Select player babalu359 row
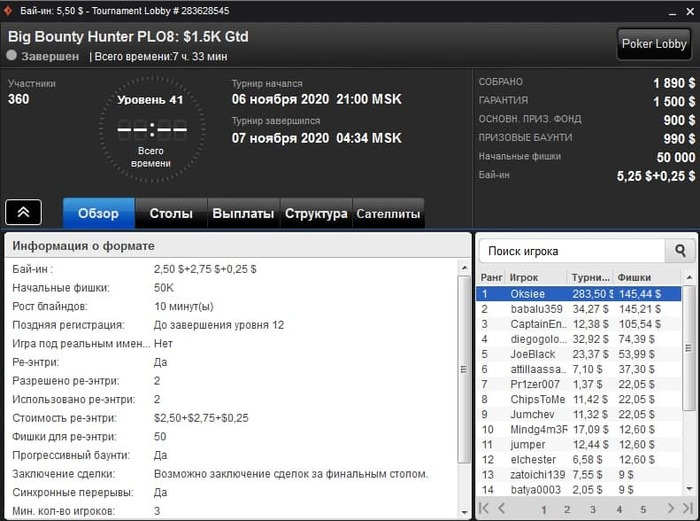The width and height of the screenshot is (700, 521). 579,309
